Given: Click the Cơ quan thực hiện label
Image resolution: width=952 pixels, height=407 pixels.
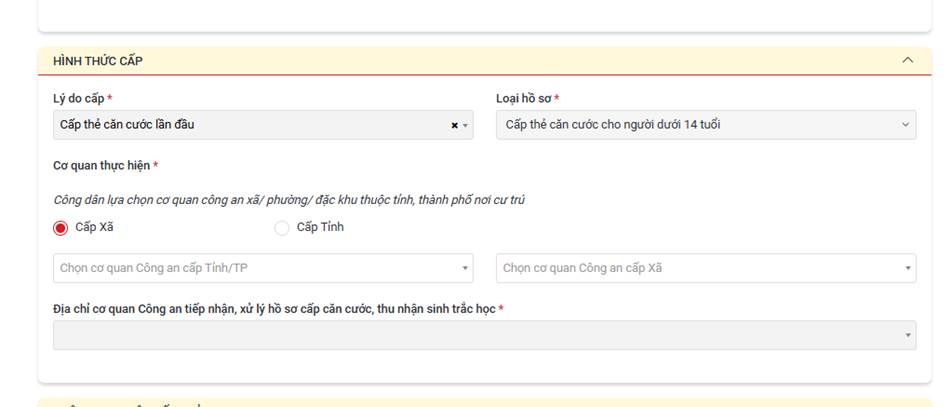Looking at the screenshot, I should click(101, 165).
